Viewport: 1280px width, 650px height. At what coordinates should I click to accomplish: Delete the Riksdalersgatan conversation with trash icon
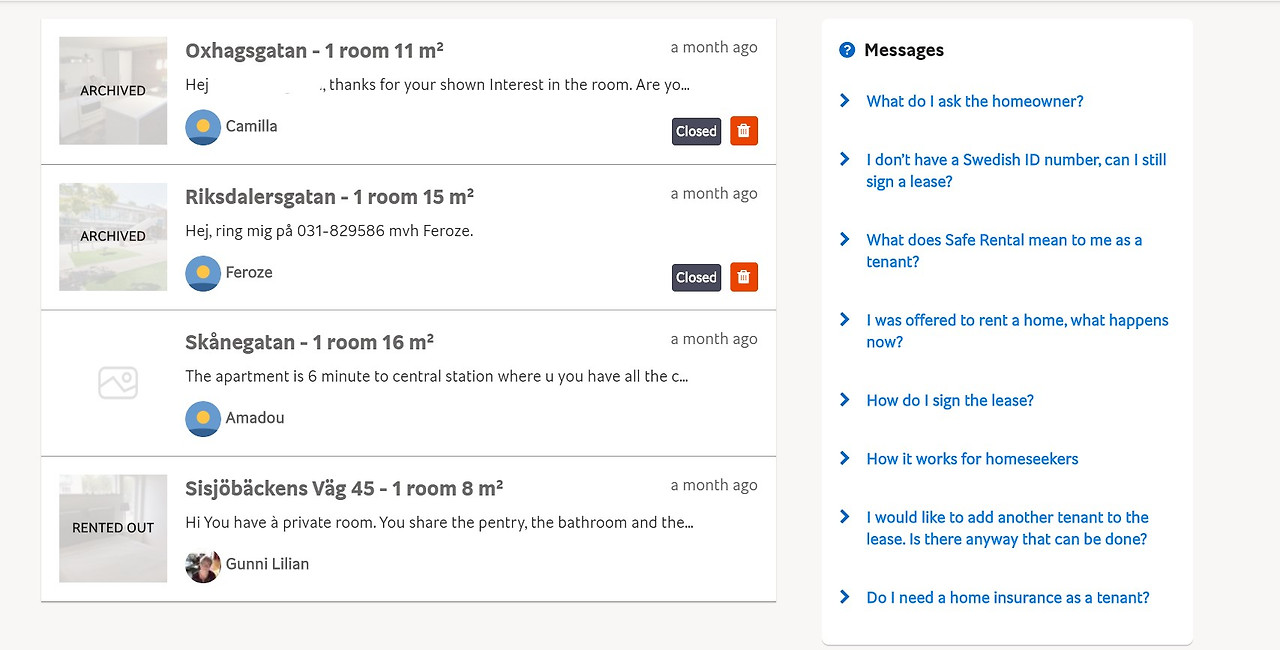(744, 277)
